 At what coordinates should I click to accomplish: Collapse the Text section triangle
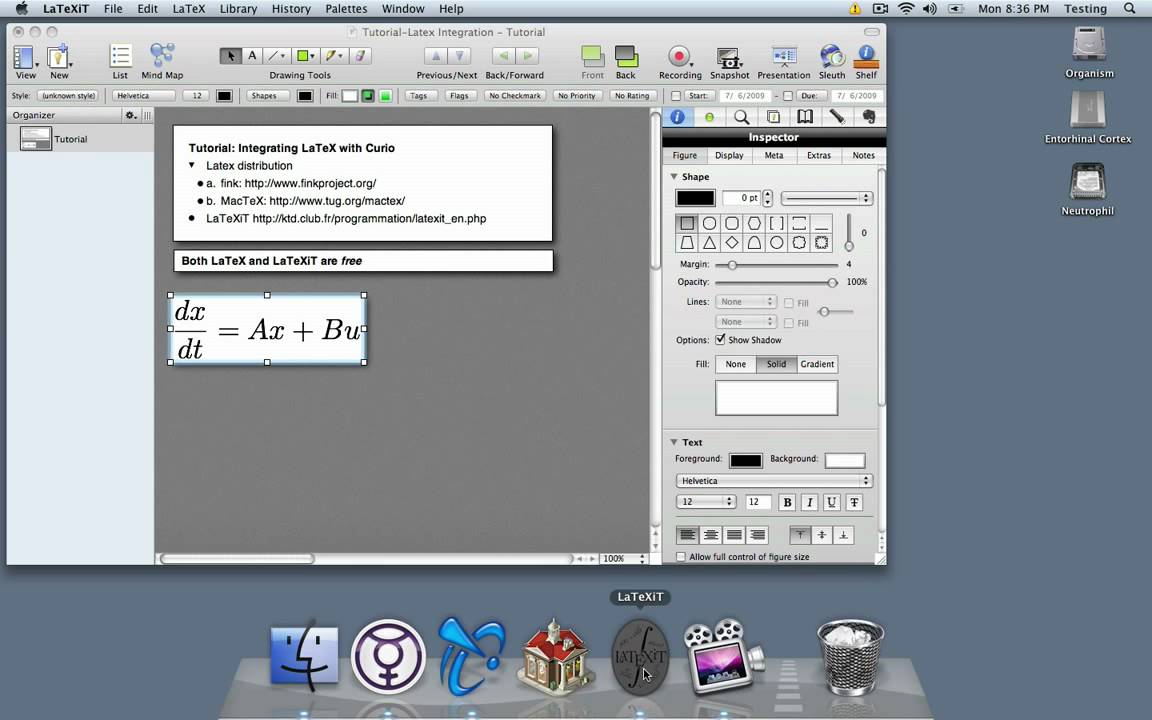point(674,442)
